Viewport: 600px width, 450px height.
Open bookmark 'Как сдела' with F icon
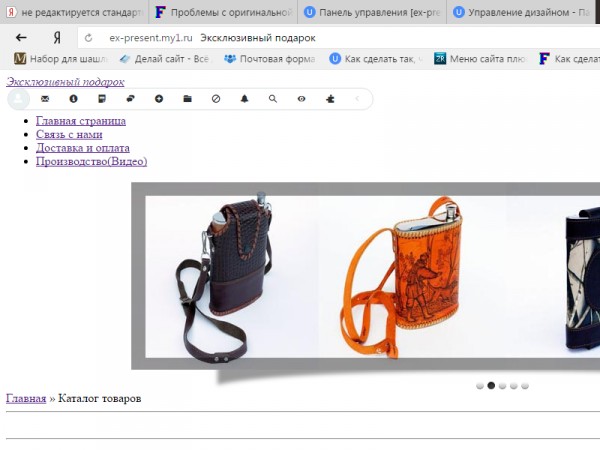(569, 59)
